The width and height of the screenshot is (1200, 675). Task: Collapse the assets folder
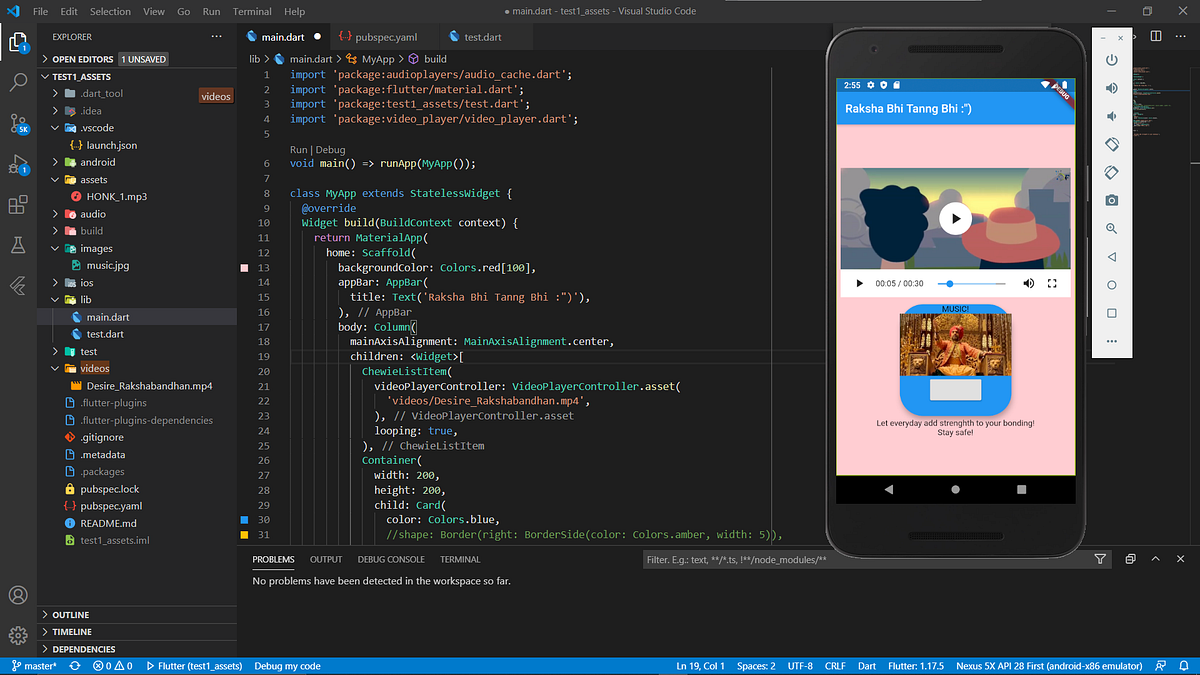(87, 179)
